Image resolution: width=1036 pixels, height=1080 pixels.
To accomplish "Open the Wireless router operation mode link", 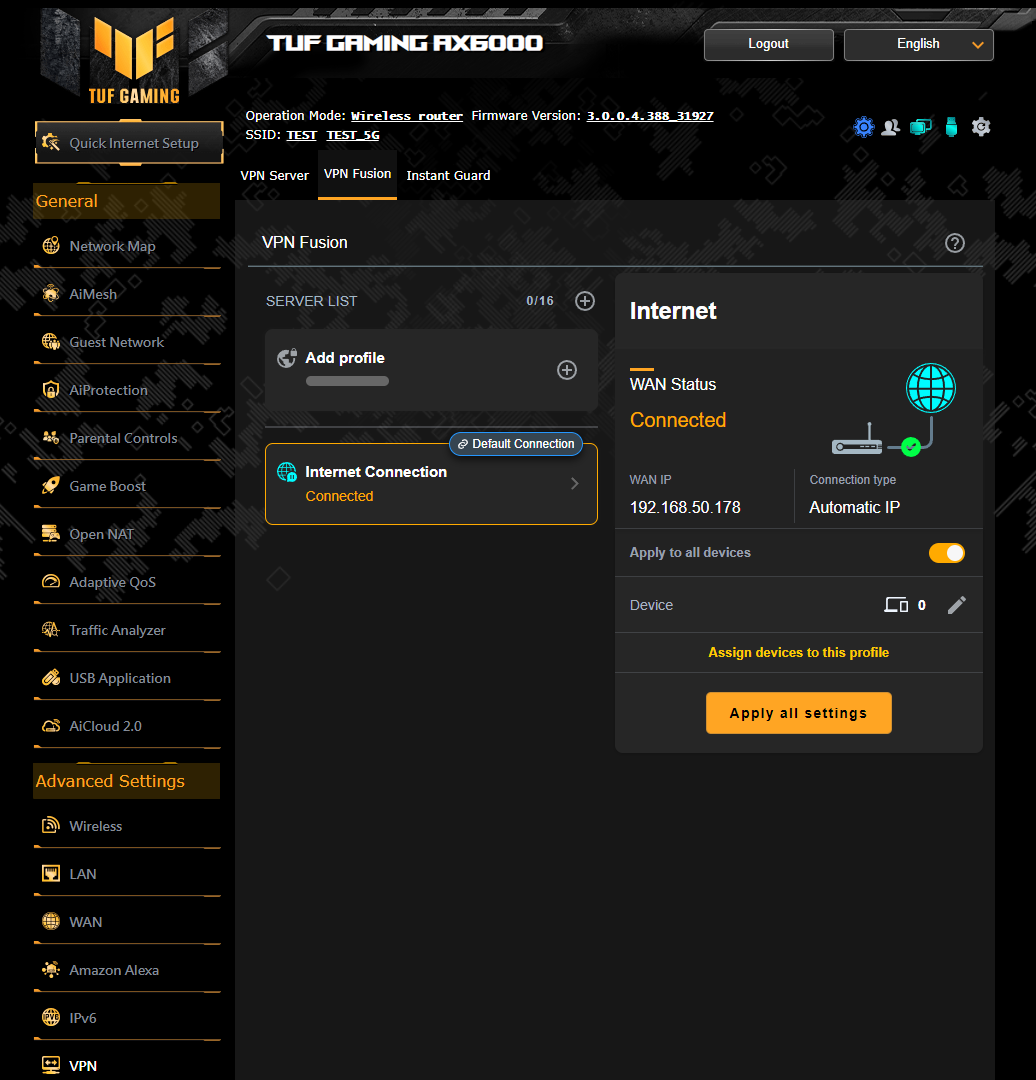I will pyautogui.click(x=406, y=116).
